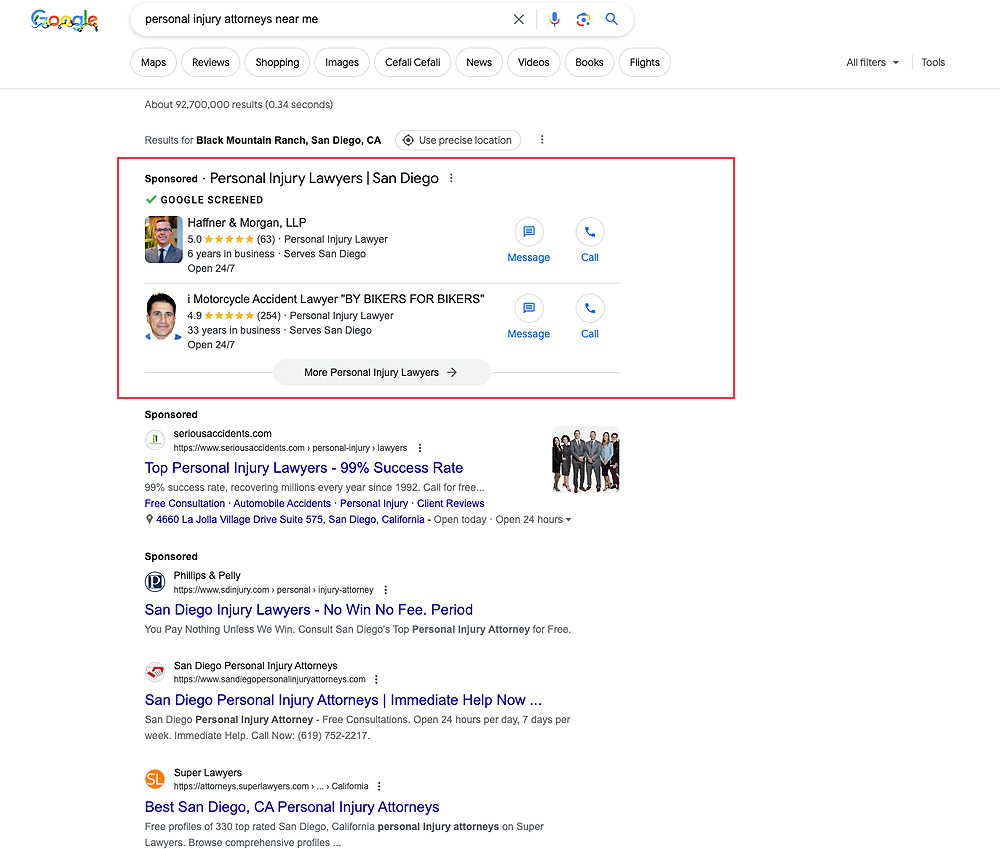Click the Automobile Accidents sitelink
The height and width of the screenshot is (849, 1000).
pyautogui.click(x=282, y=504)
